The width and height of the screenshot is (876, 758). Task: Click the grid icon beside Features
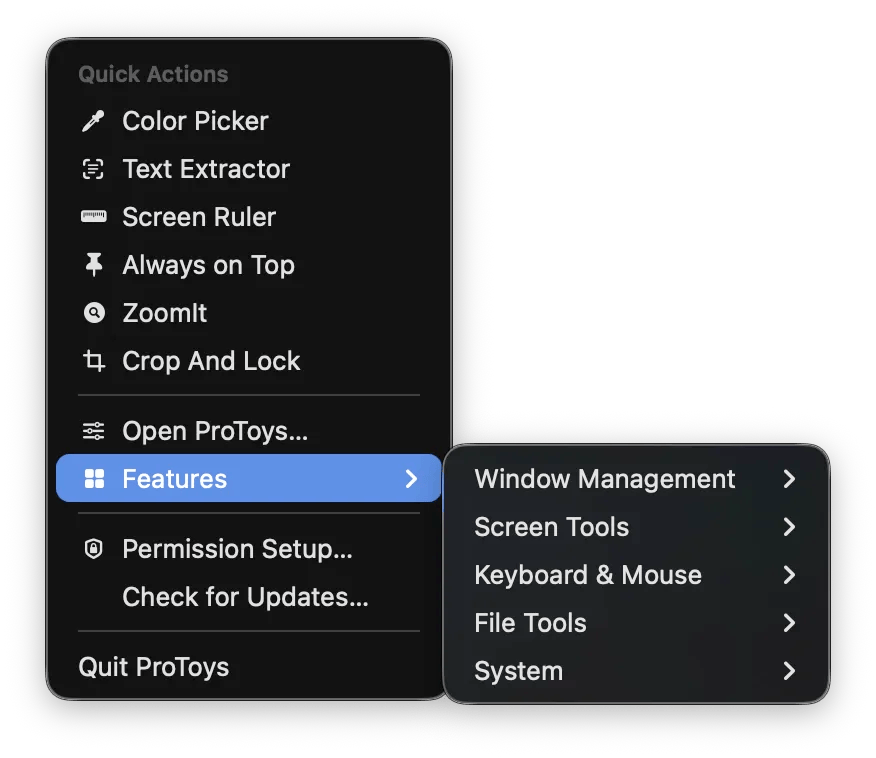pos(94,479)
